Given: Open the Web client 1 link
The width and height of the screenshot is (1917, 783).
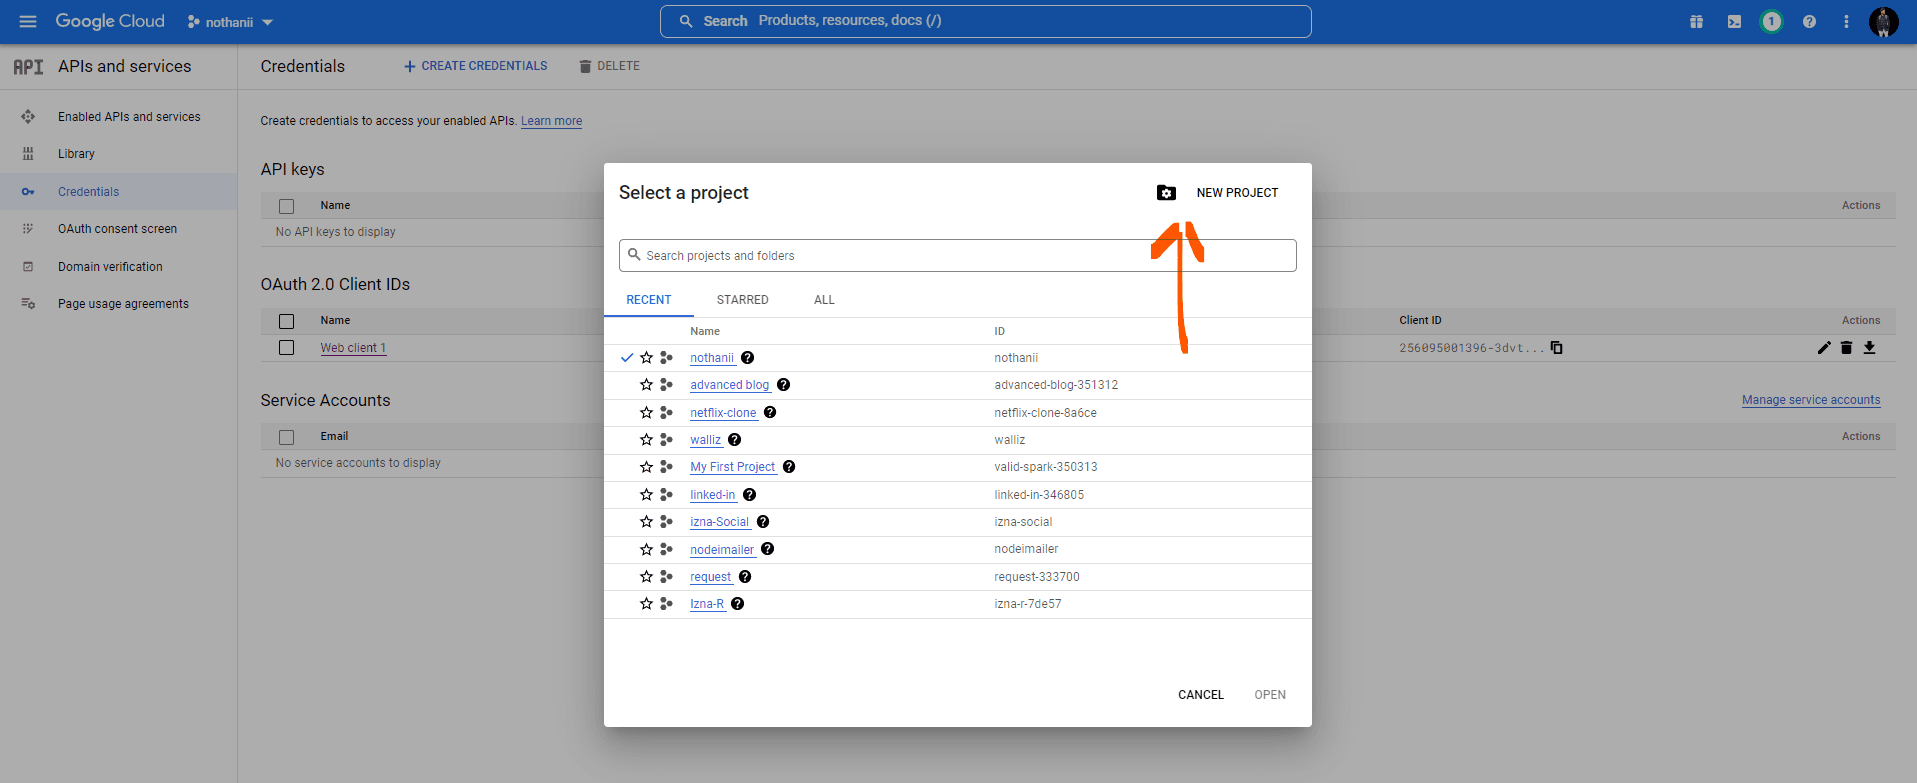Looking at the screenshot, I should click(x=353, y=348).
